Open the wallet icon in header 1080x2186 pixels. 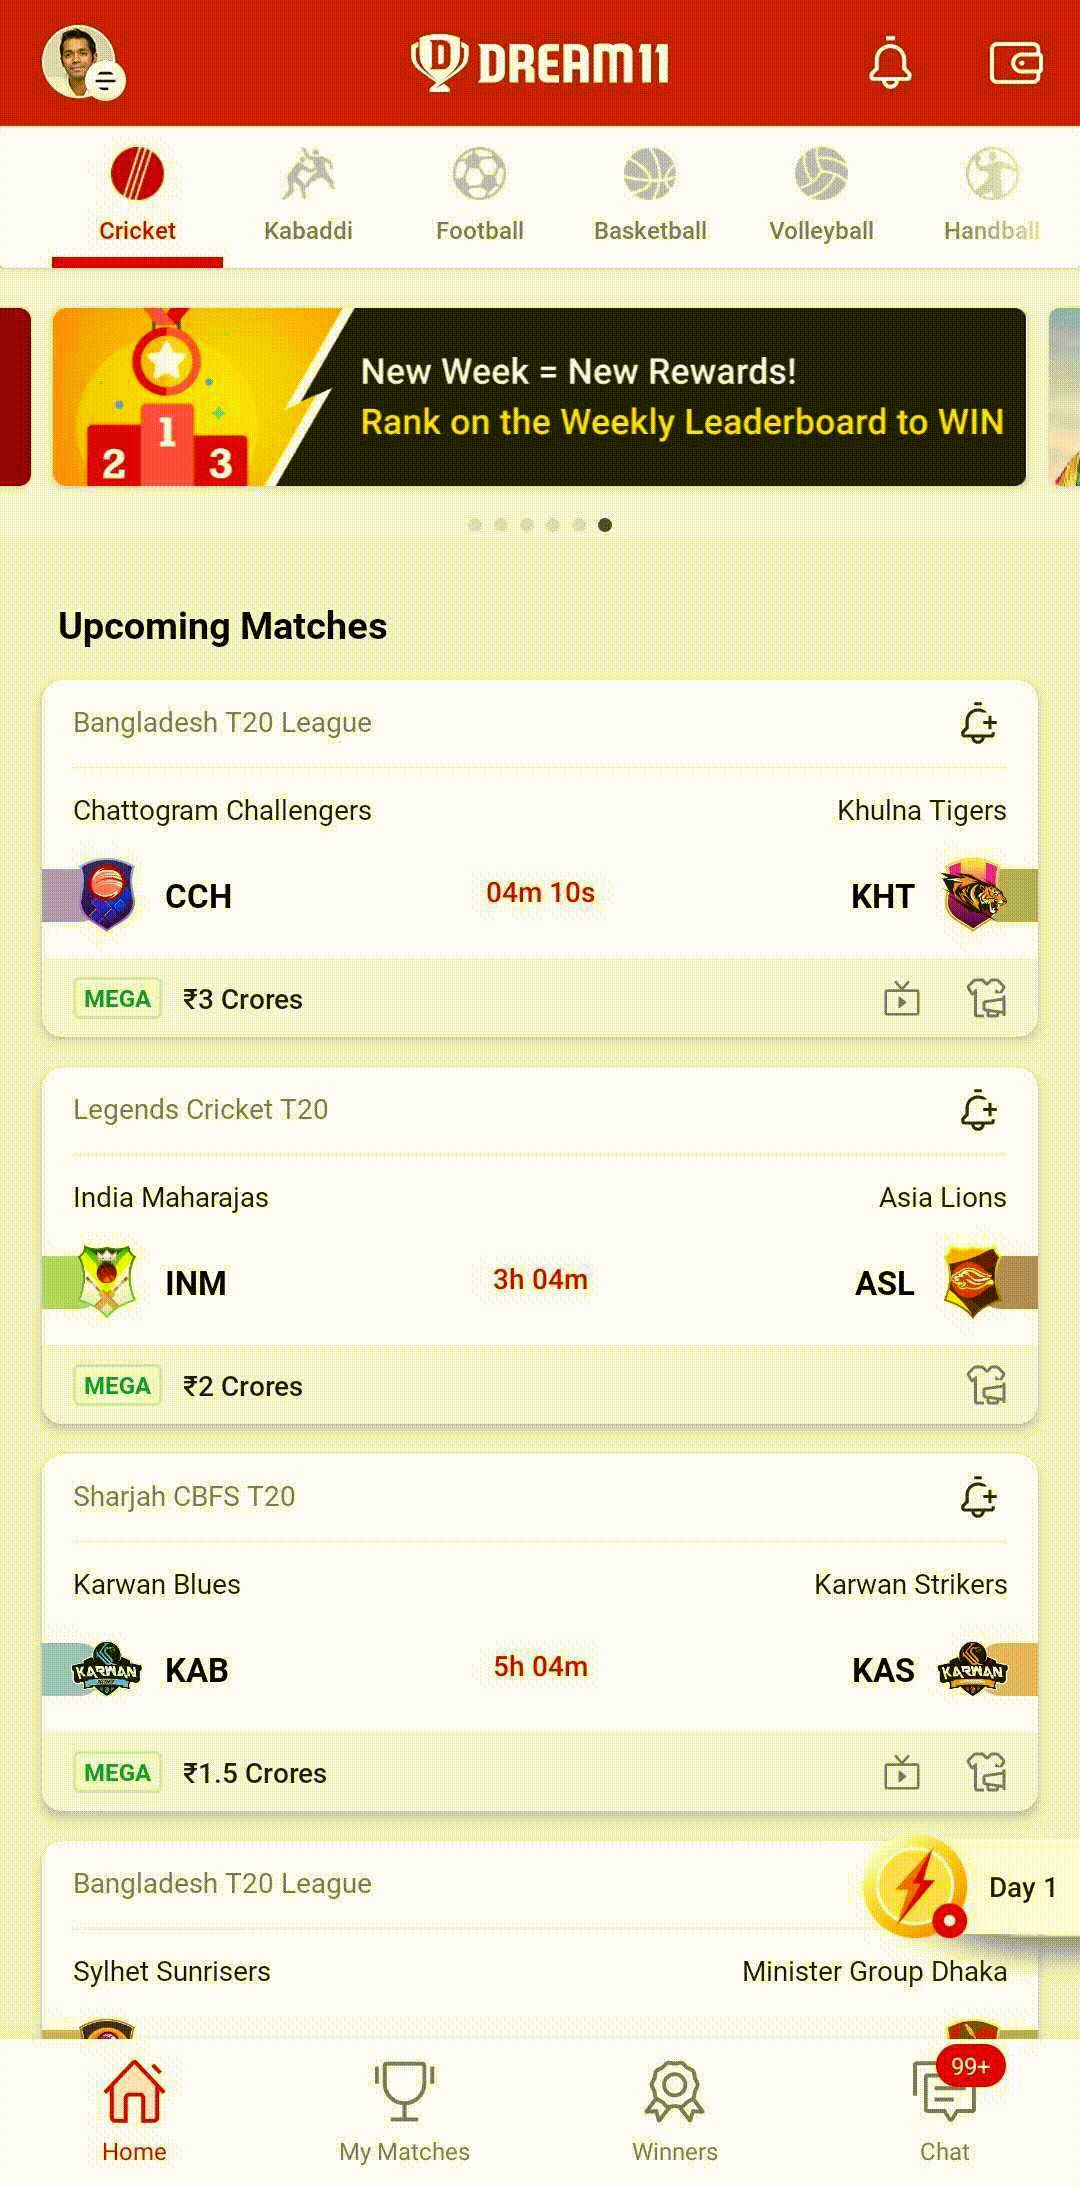click(1015, 63)
